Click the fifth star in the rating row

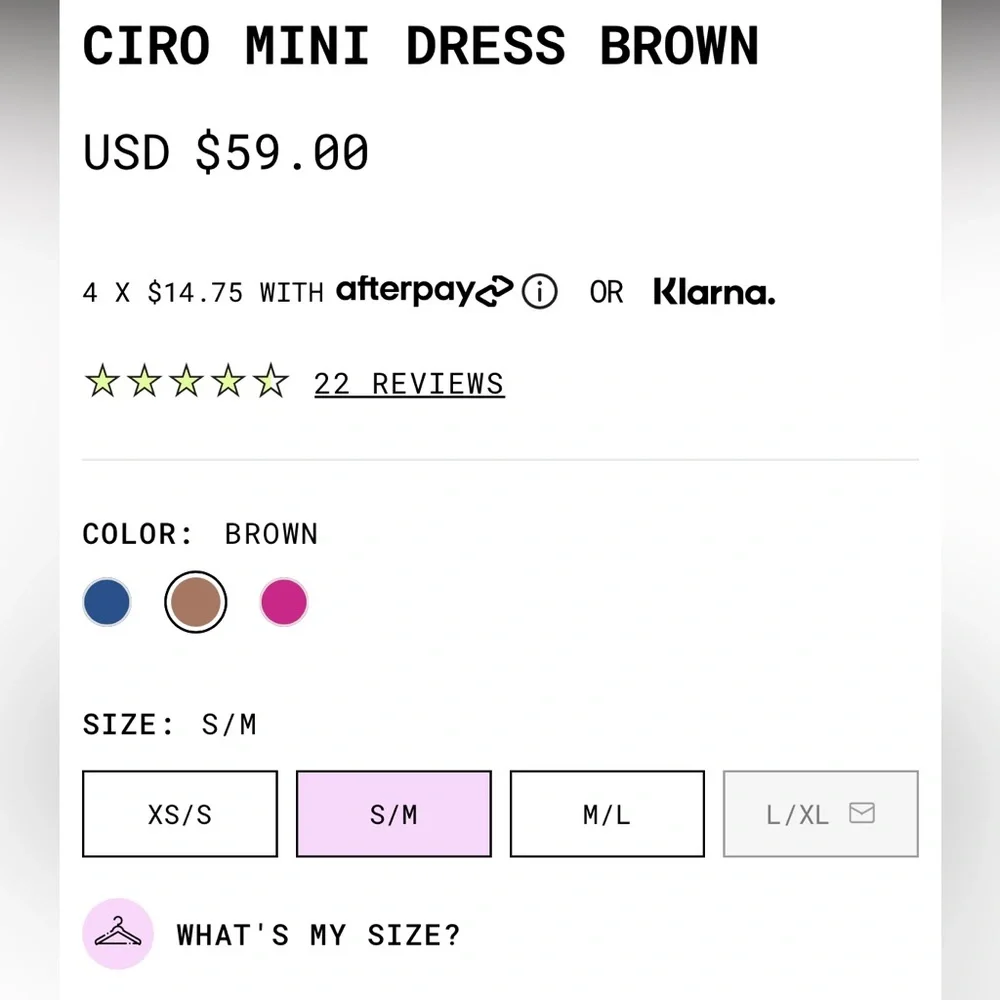click(269, 381)
